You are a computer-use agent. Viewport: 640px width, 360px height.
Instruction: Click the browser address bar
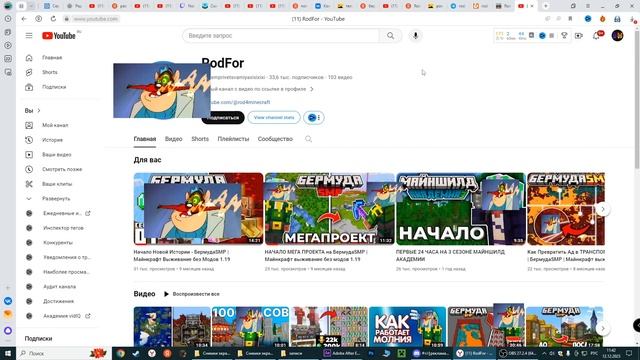[95, 19]
